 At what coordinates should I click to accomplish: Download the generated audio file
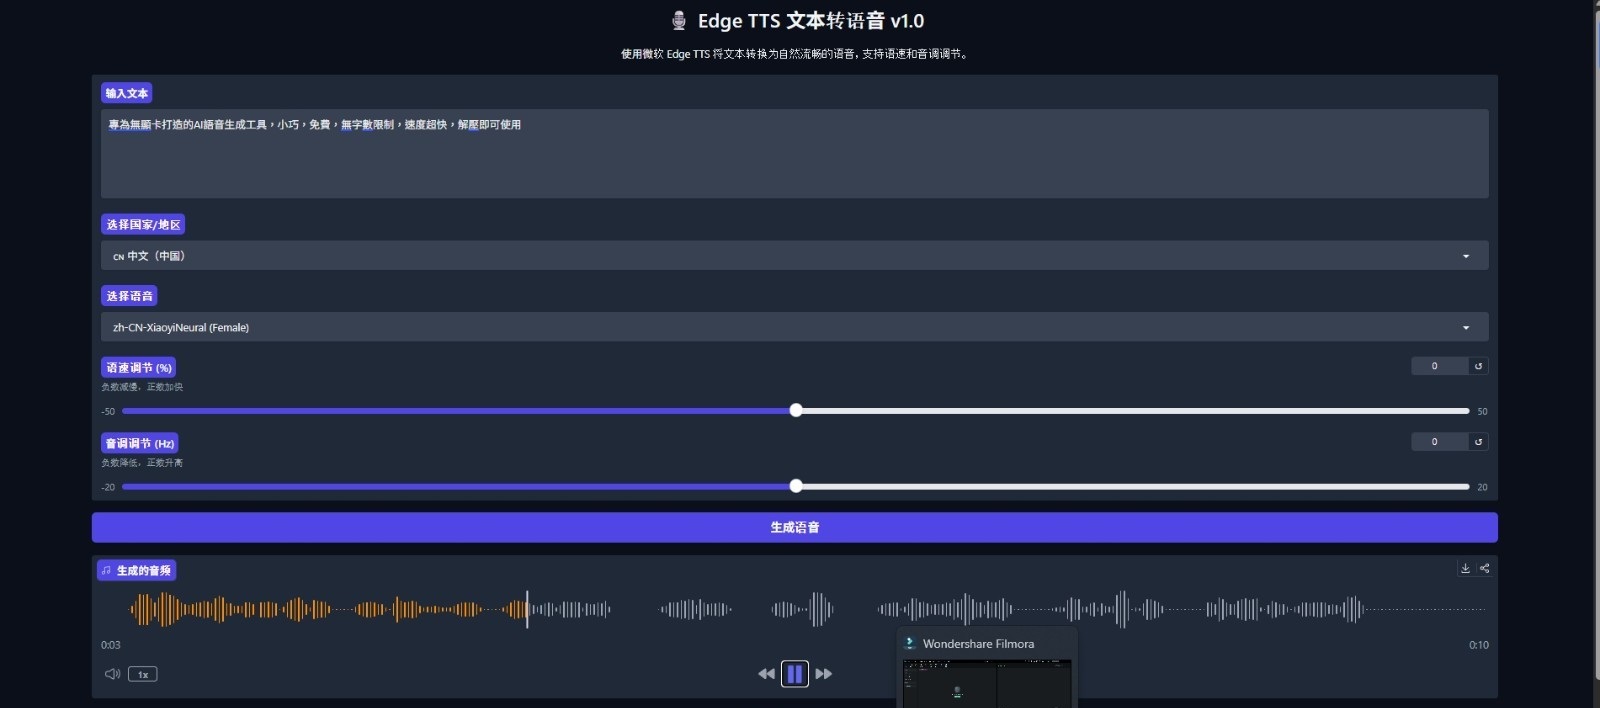coord(1465,568)
